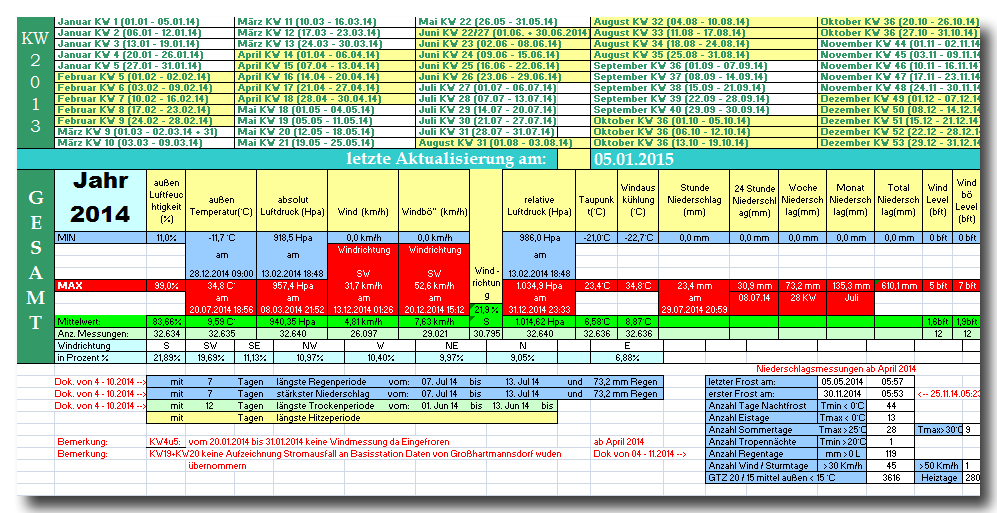Click the rain days count cell 119
This screenshot has width=997, height=513.
[x=891, y=454]
